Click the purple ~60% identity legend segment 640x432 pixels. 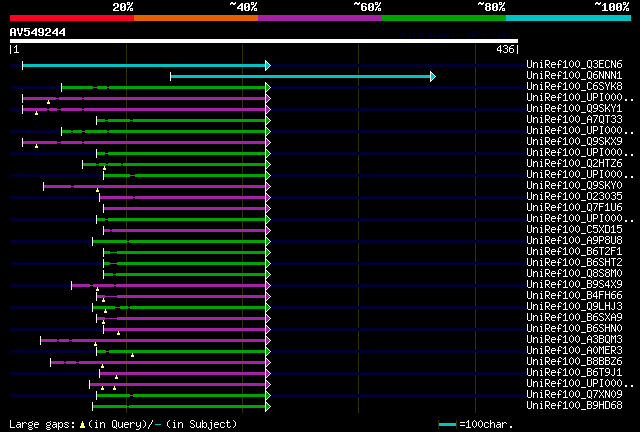pos(320,18)
